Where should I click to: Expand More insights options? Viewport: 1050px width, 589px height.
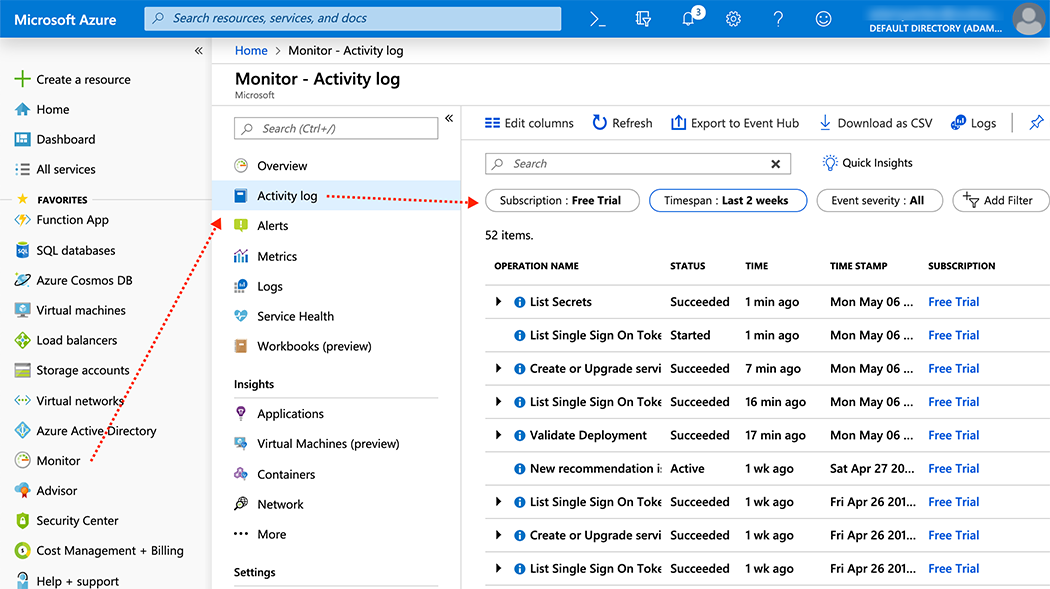coord(260,534)
